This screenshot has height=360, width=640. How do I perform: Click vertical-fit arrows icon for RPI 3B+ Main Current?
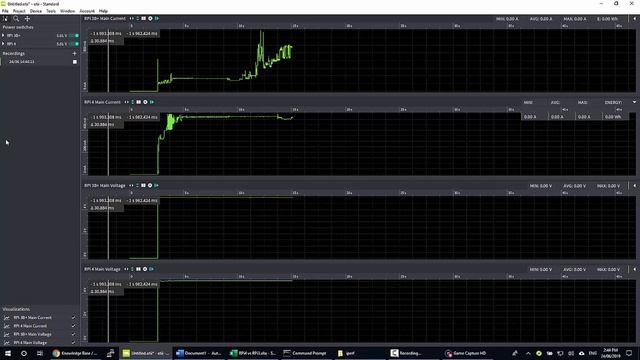[x=138, y=18]
